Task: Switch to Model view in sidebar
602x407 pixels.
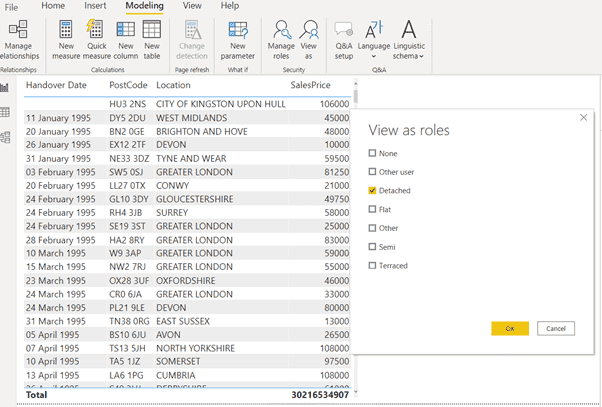Action: (5, 137)
